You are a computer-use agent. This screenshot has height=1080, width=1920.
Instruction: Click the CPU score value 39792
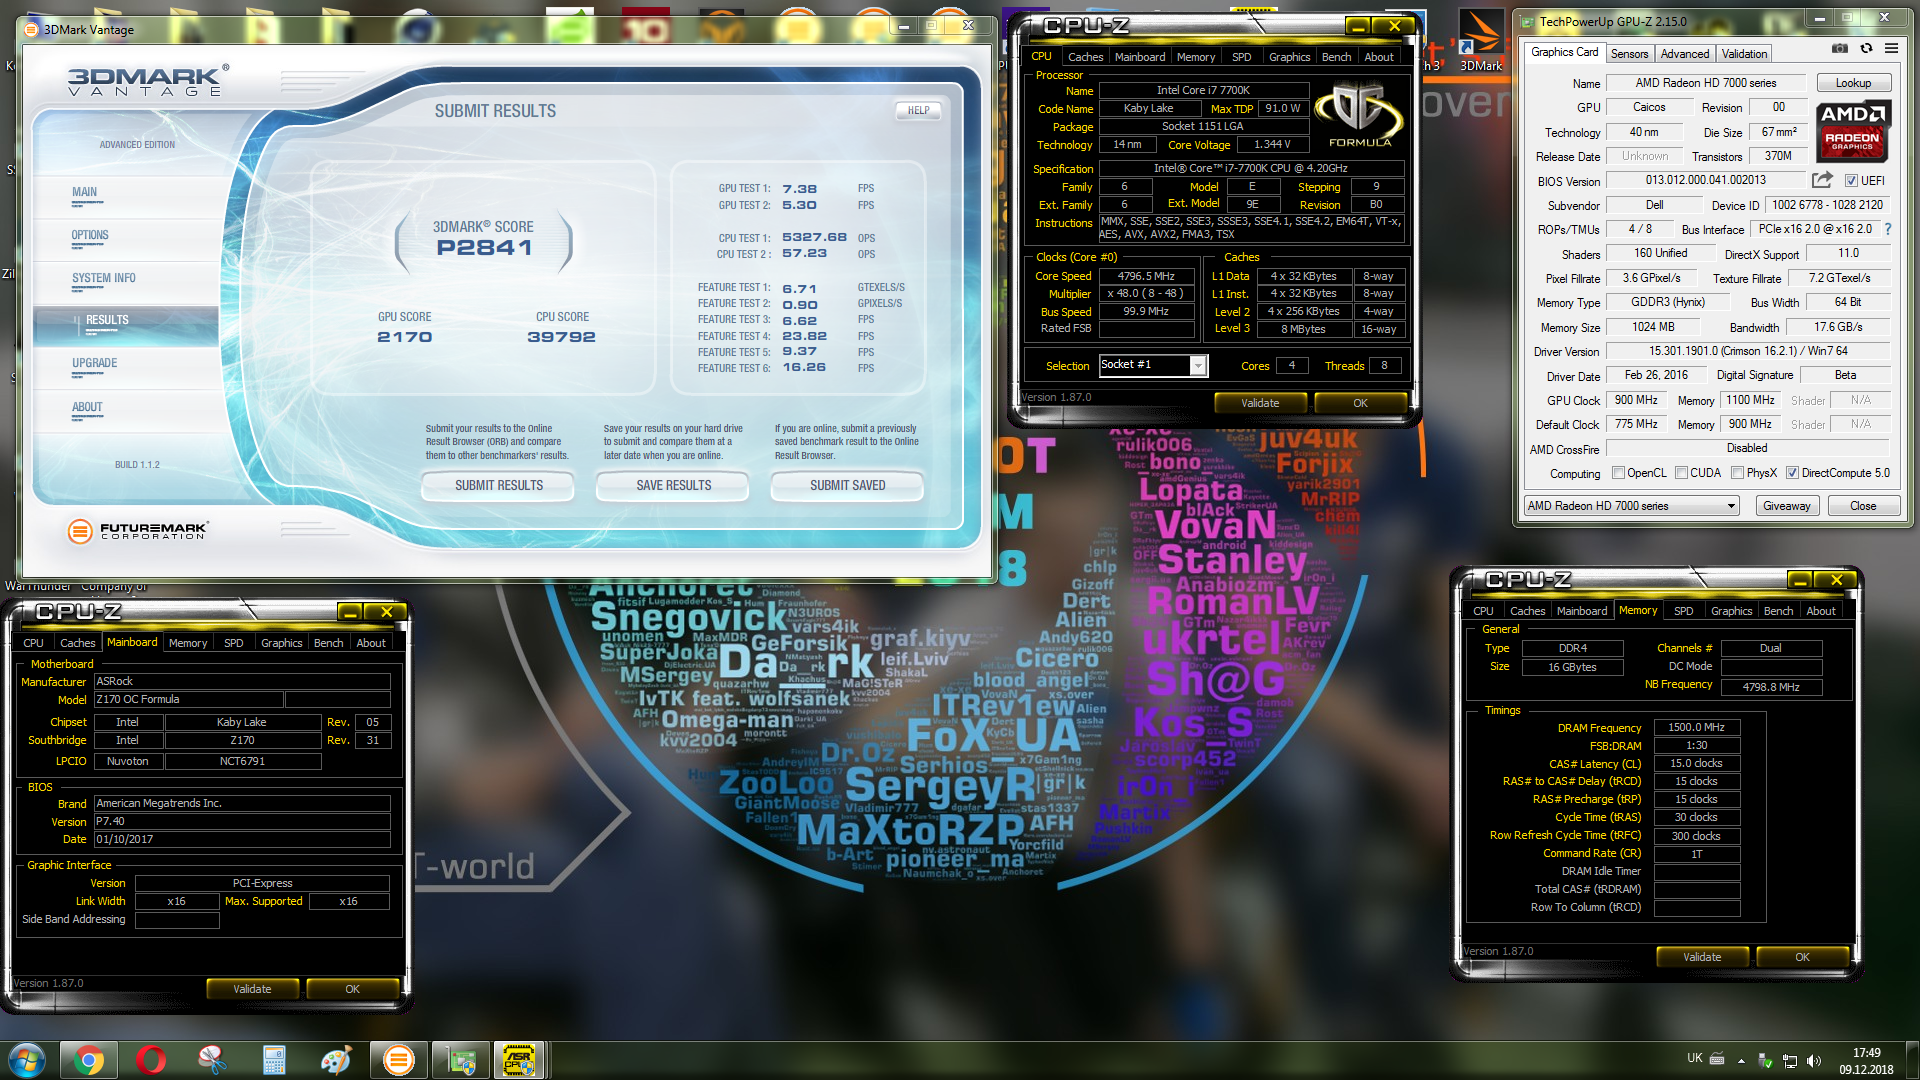(x=561, y=337)
